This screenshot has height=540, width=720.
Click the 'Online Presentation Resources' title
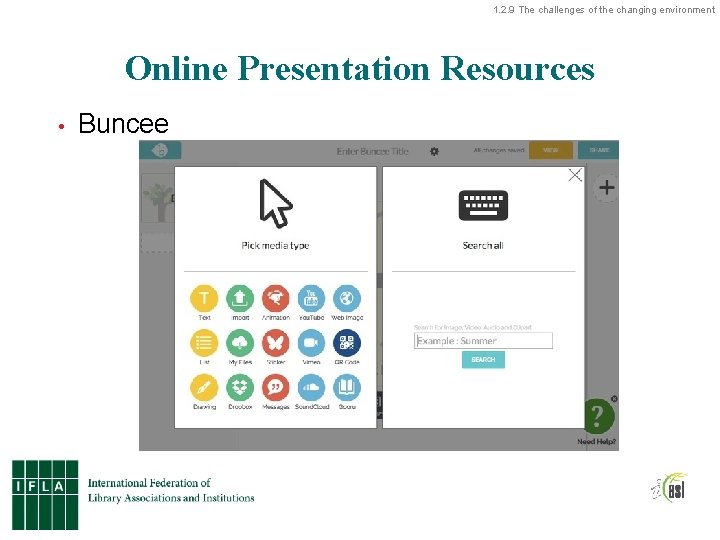[360, 68]
